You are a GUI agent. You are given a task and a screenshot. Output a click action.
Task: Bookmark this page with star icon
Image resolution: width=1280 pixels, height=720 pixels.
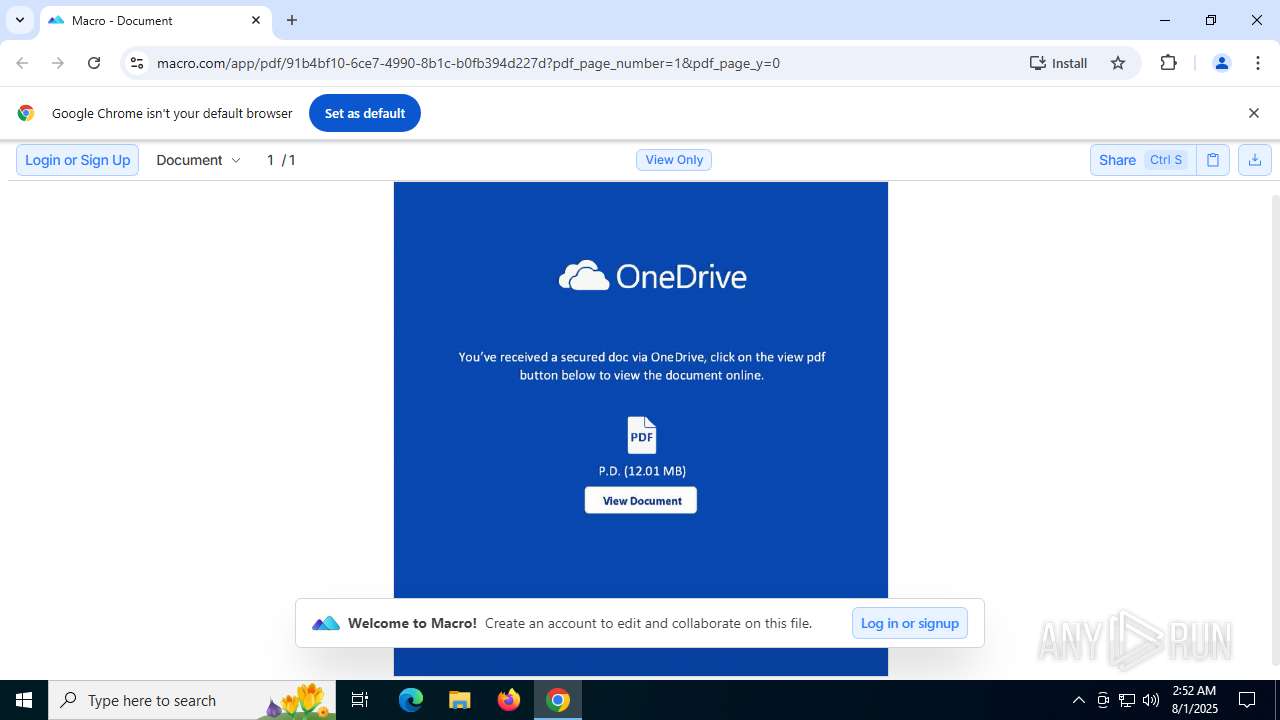(x=1118, y=63)
